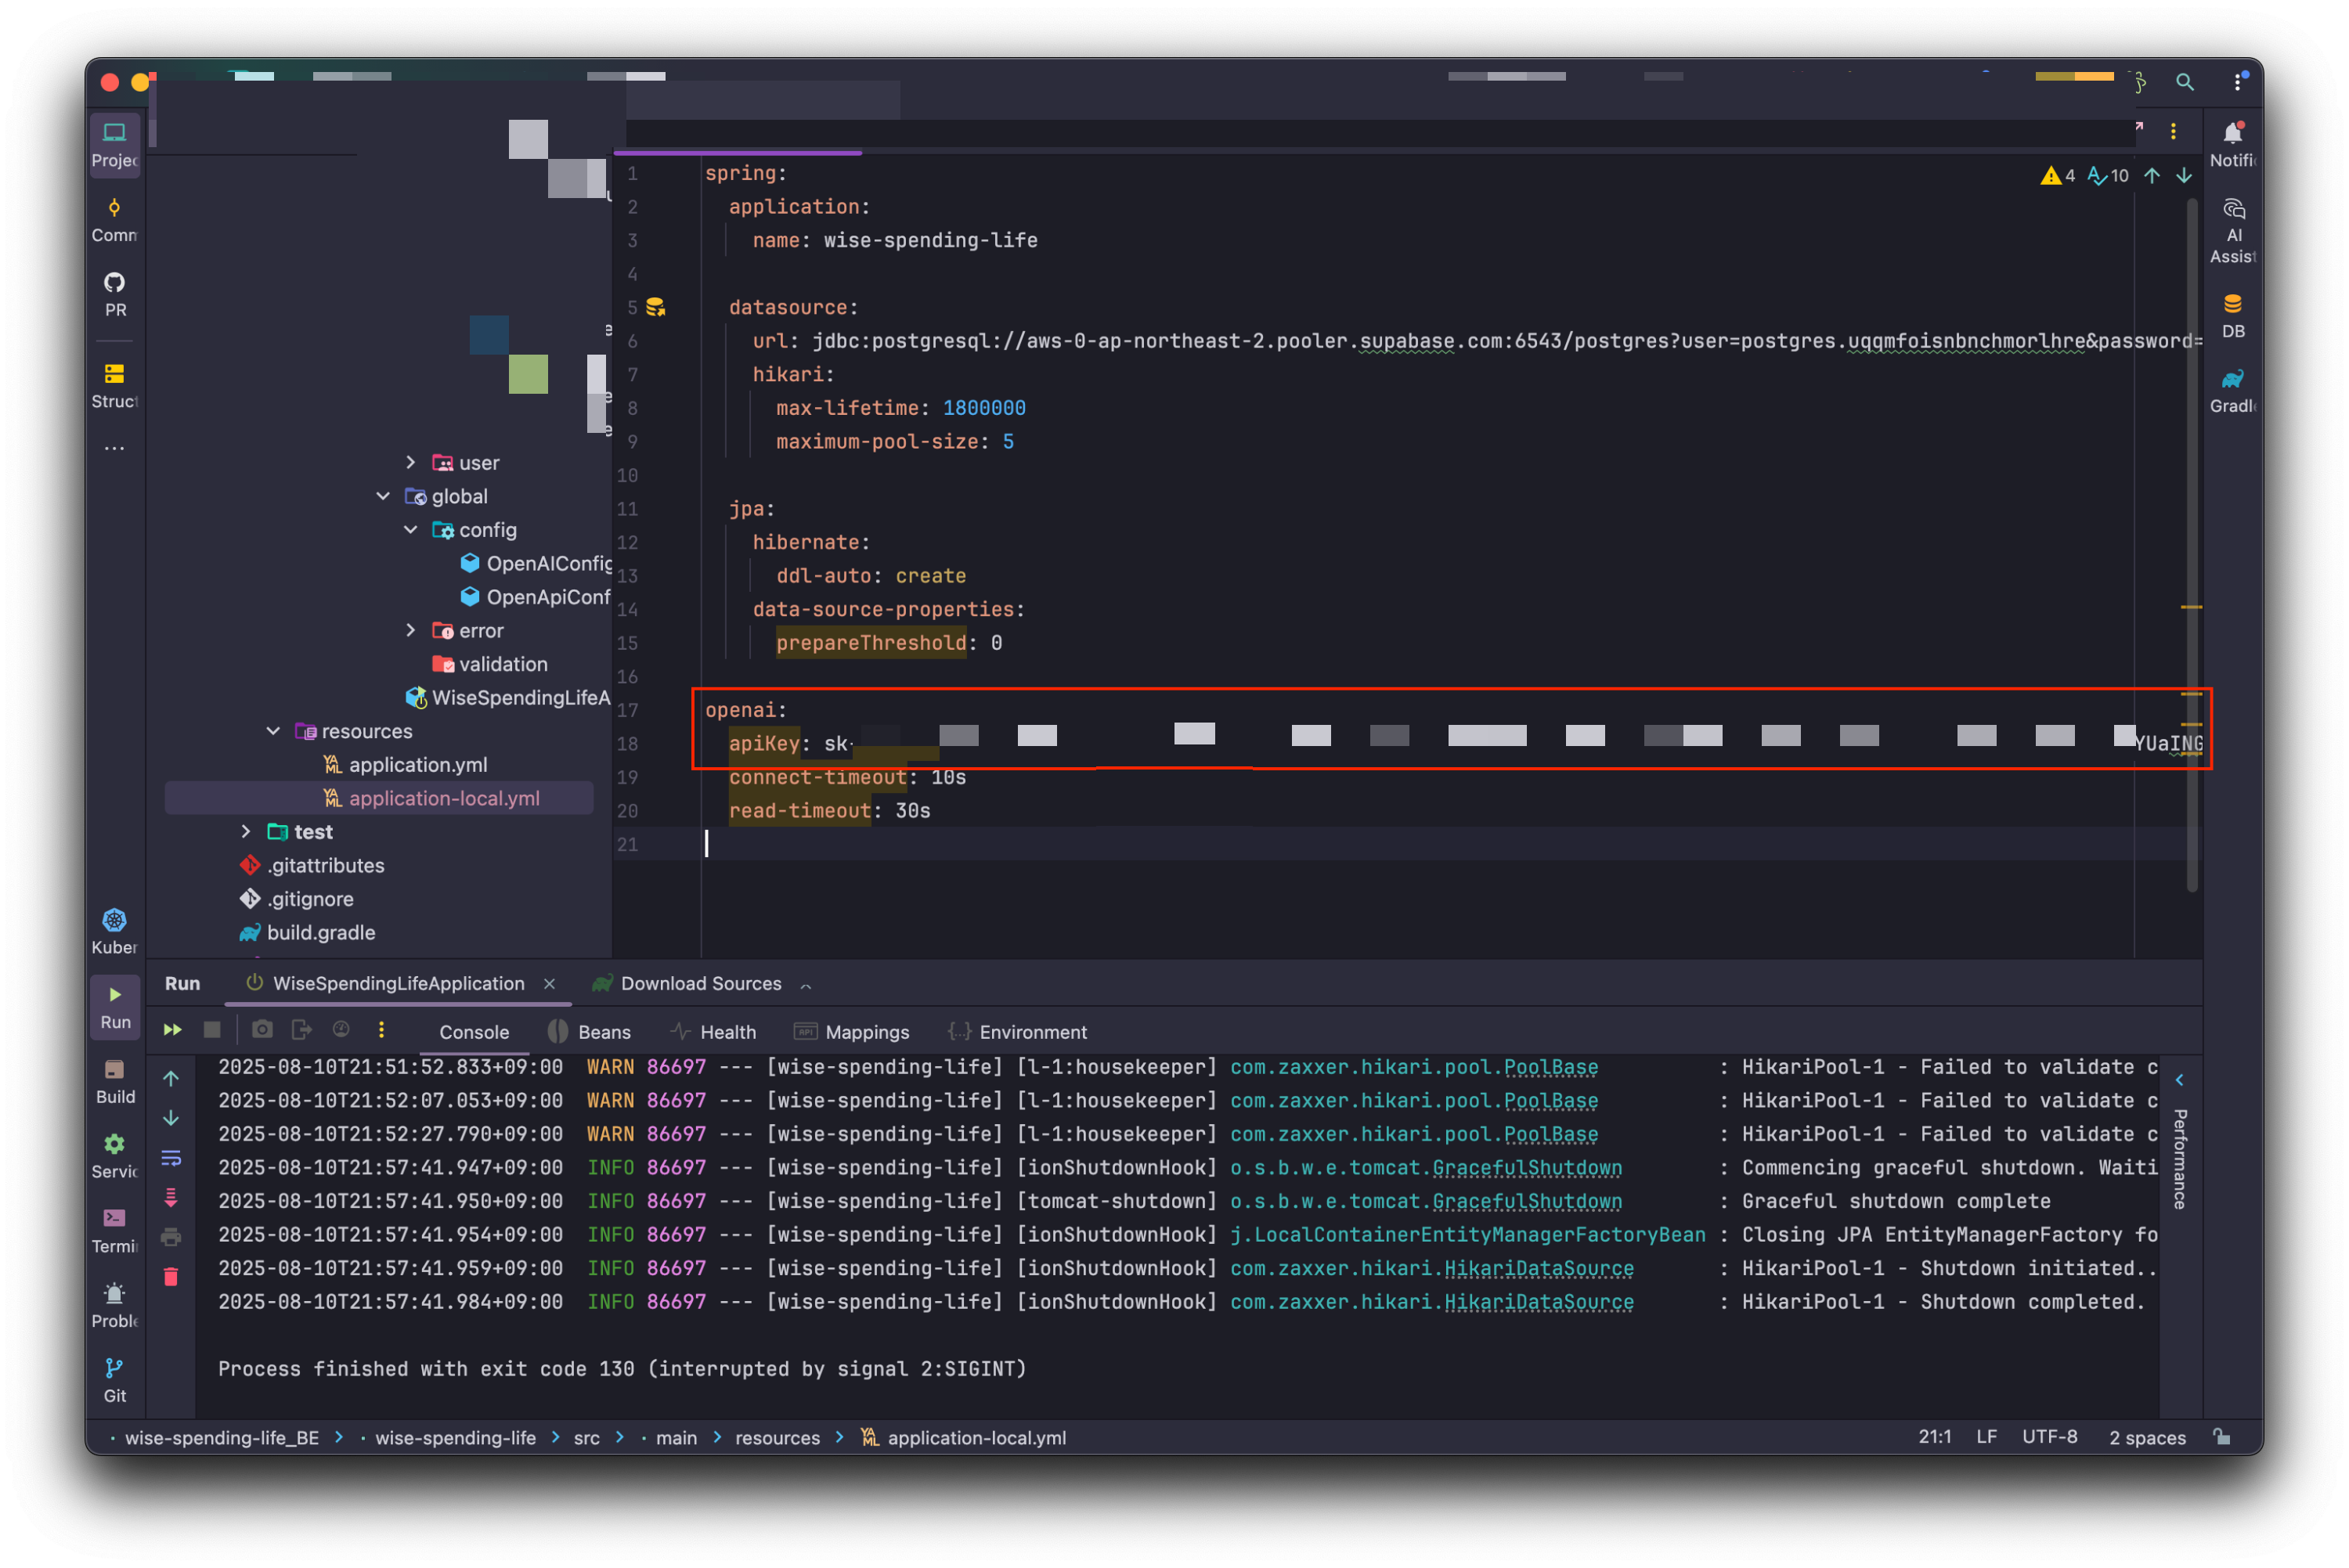Rerun WiseSpendingLifeApplication in Run toolbar
This screenshot has height=1568, width=2349.
(172, 1030)
